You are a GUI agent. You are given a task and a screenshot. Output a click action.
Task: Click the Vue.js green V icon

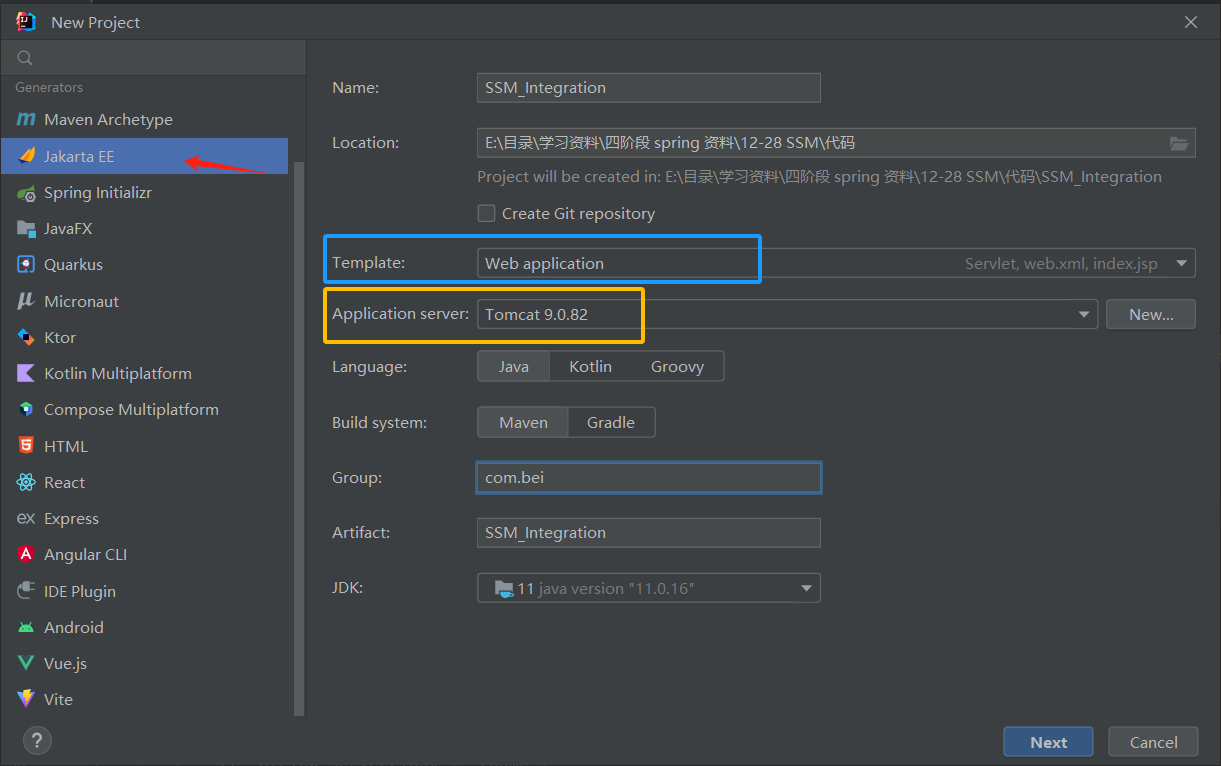pyautogui.click(x=27, y=664)
